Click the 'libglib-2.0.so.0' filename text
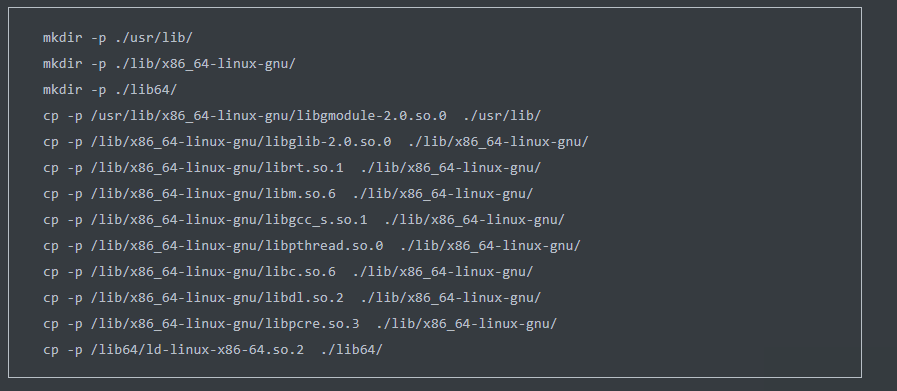The image size is (897, 391). [328, 141]
